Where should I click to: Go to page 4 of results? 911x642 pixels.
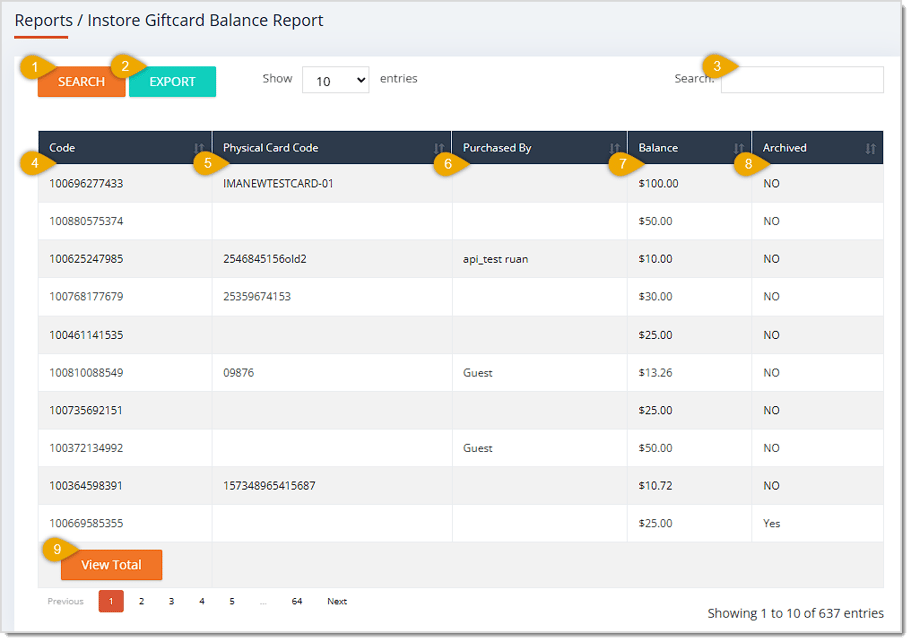point(202,601)
